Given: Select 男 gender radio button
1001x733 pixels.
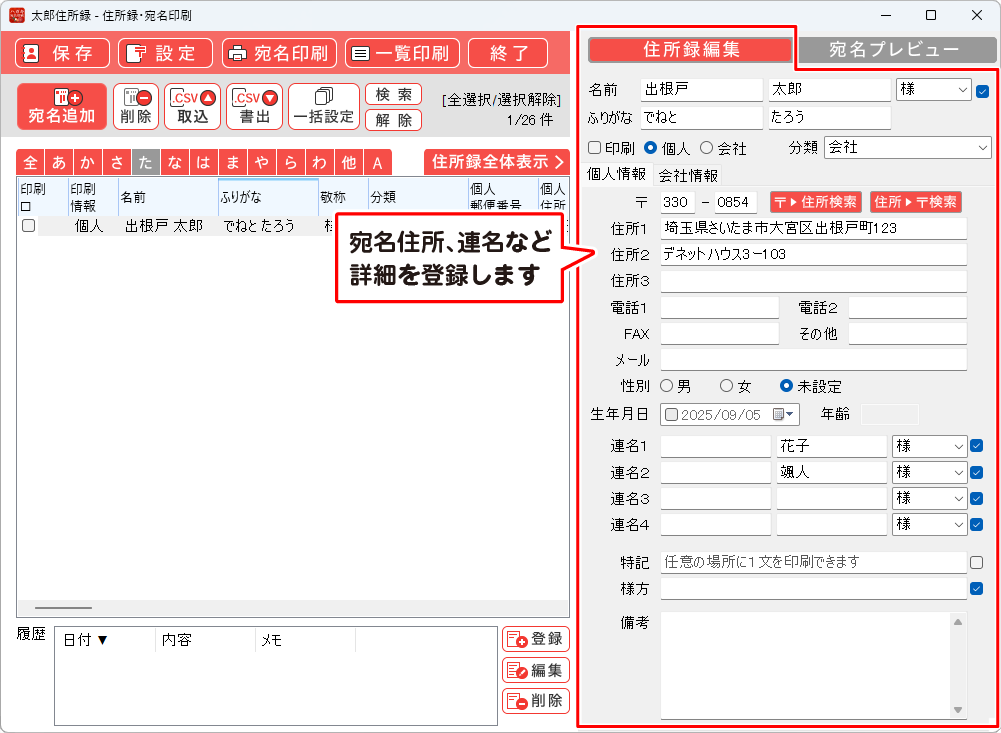Looking at the screenshot, I should coord(667,386).
